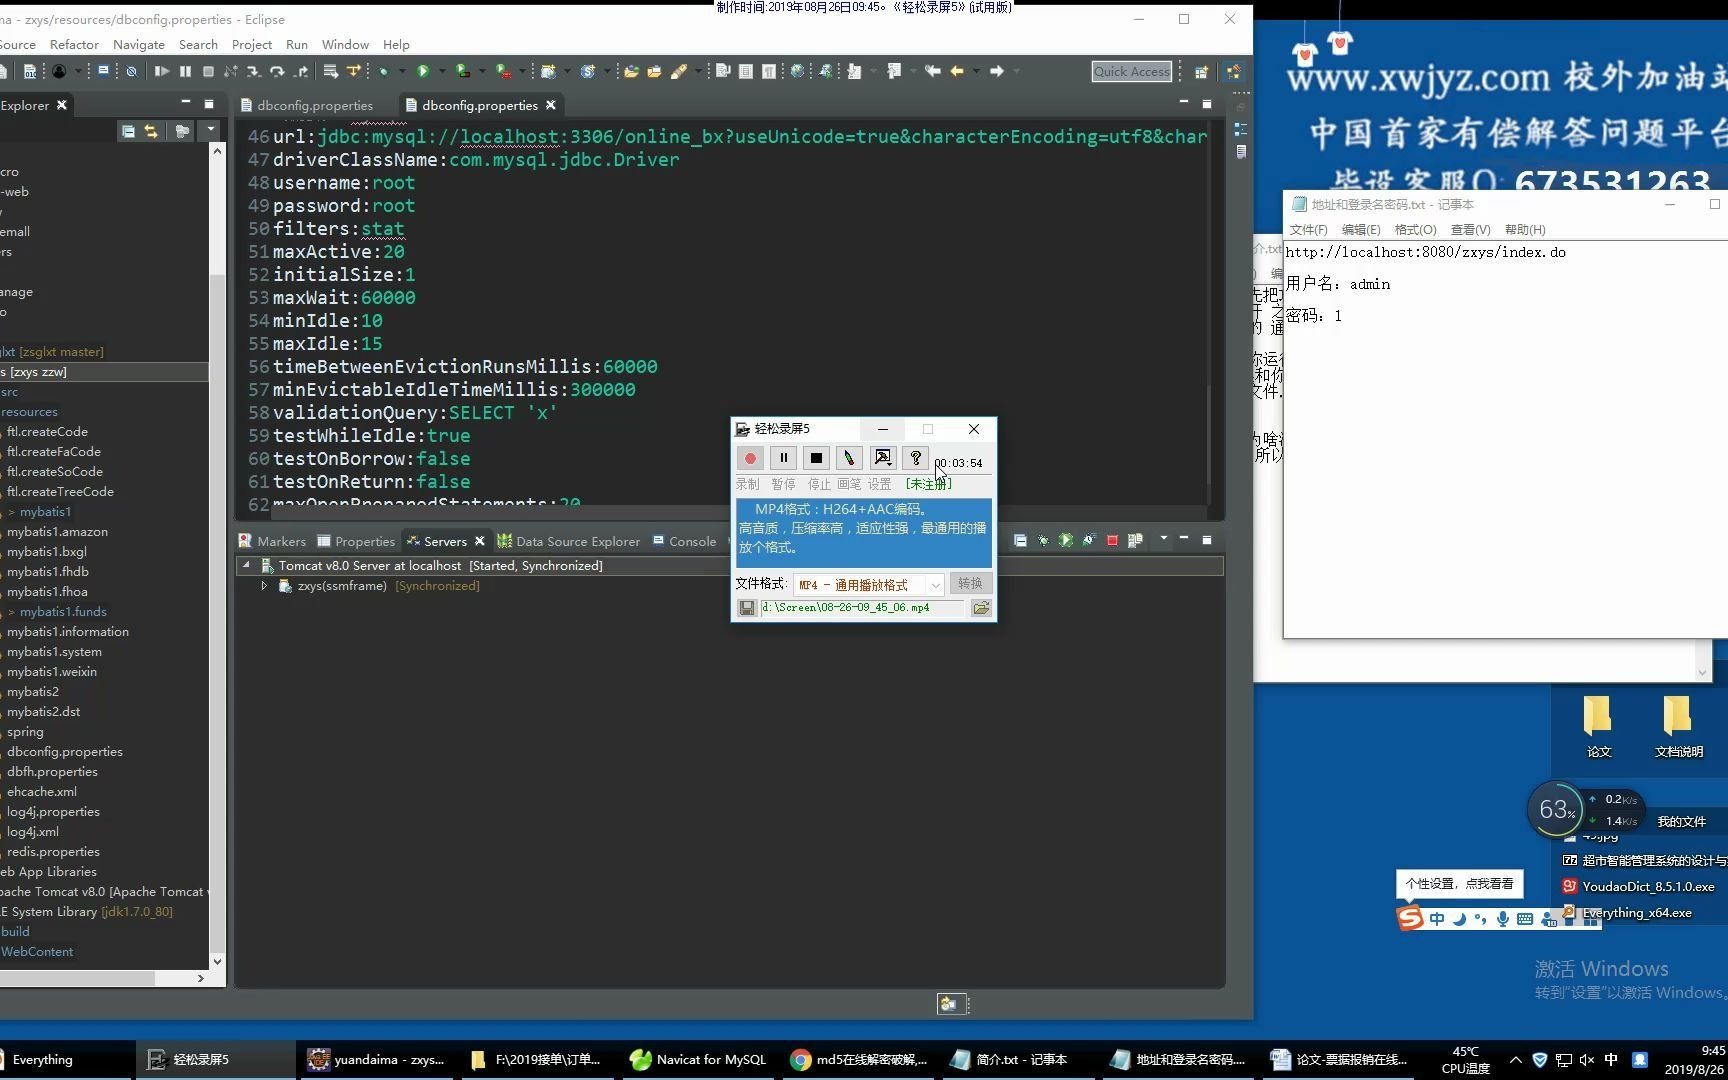Open the Refactor menu
This screenshot has height=1080, width=1728.
coord(74,44)
